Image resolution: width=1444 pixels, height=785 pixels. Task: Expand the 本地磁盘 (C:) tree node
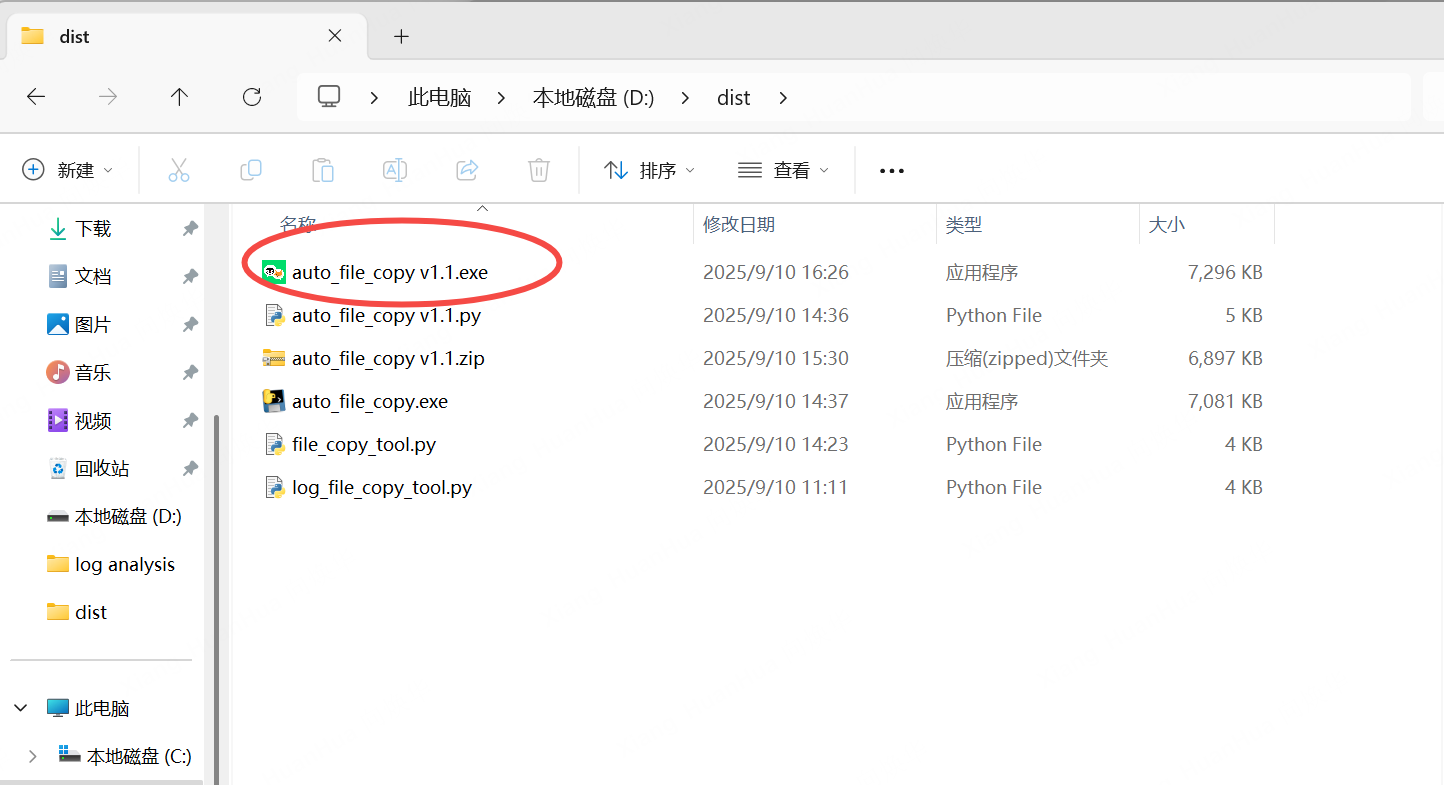click(x=32, y=756)
